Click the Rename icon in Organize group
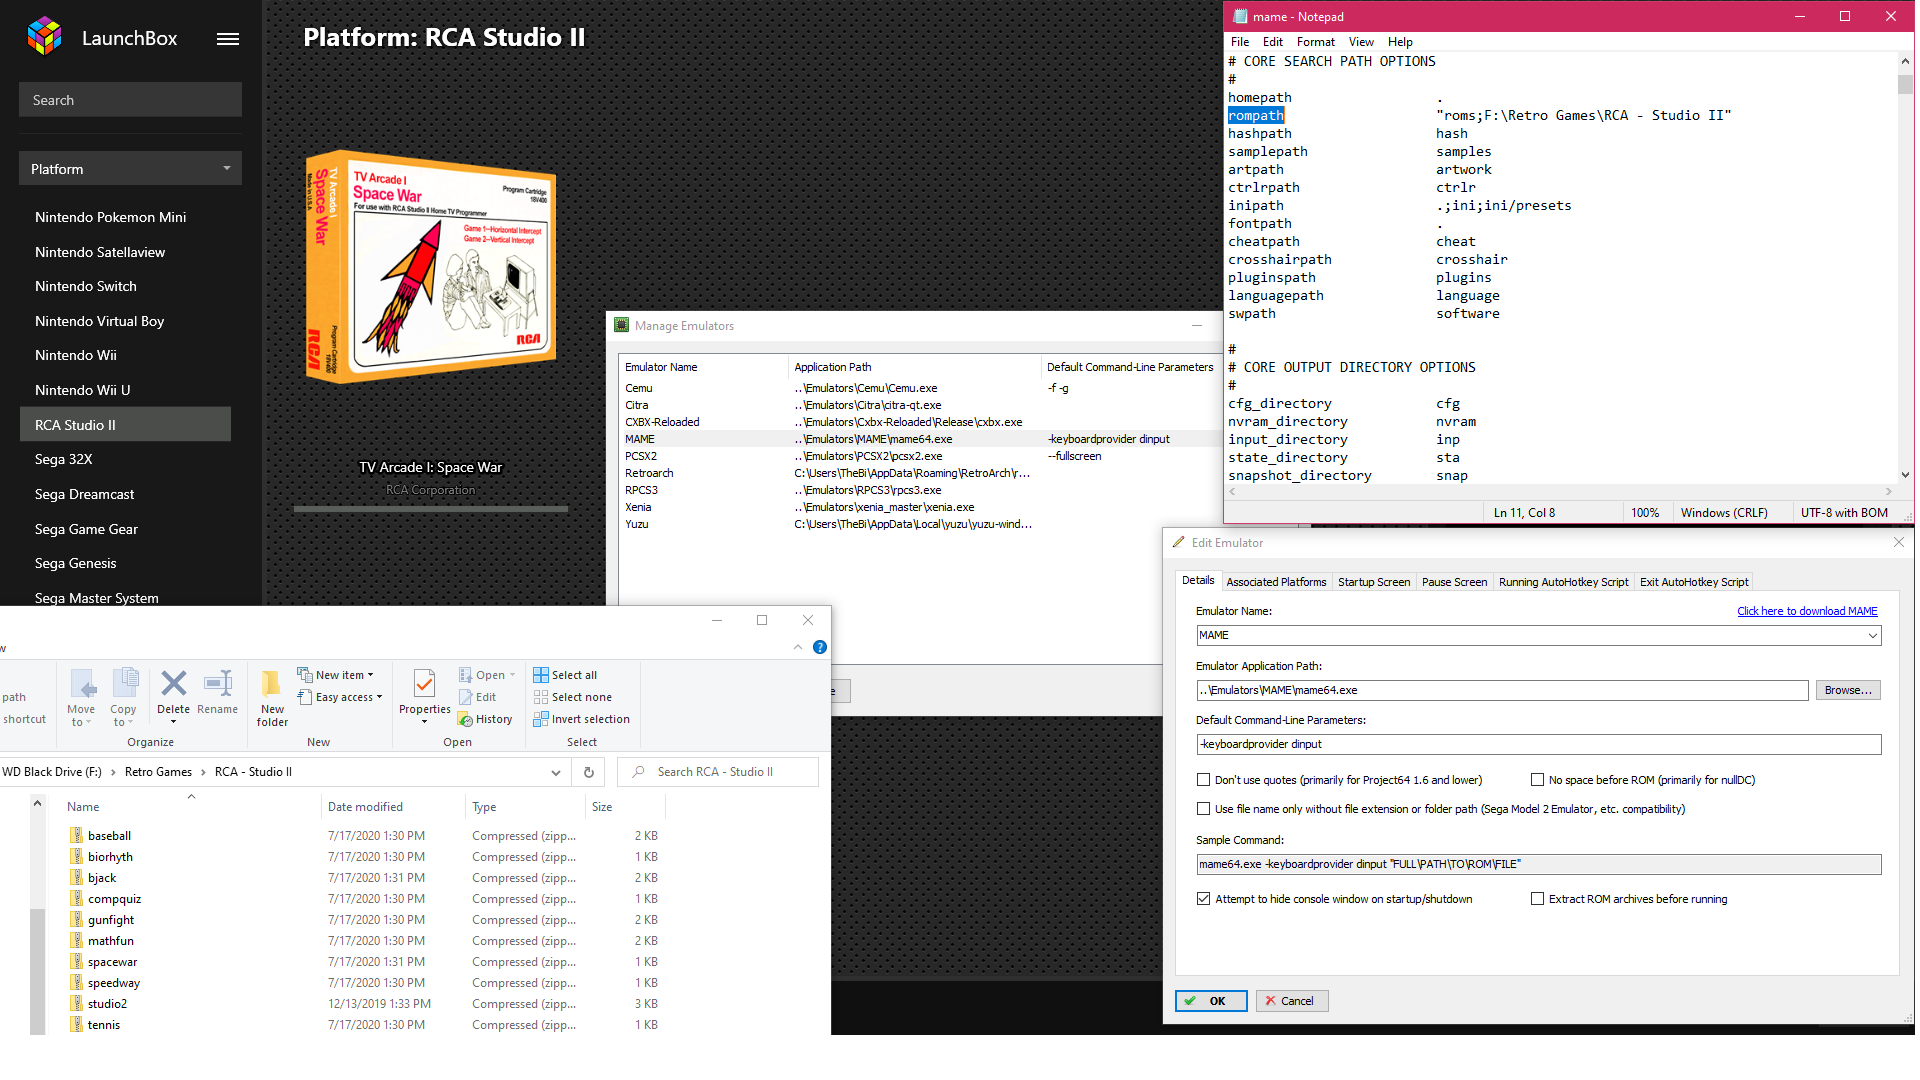This screenshot has width=1920, height=1080. [x=217, y=685]
